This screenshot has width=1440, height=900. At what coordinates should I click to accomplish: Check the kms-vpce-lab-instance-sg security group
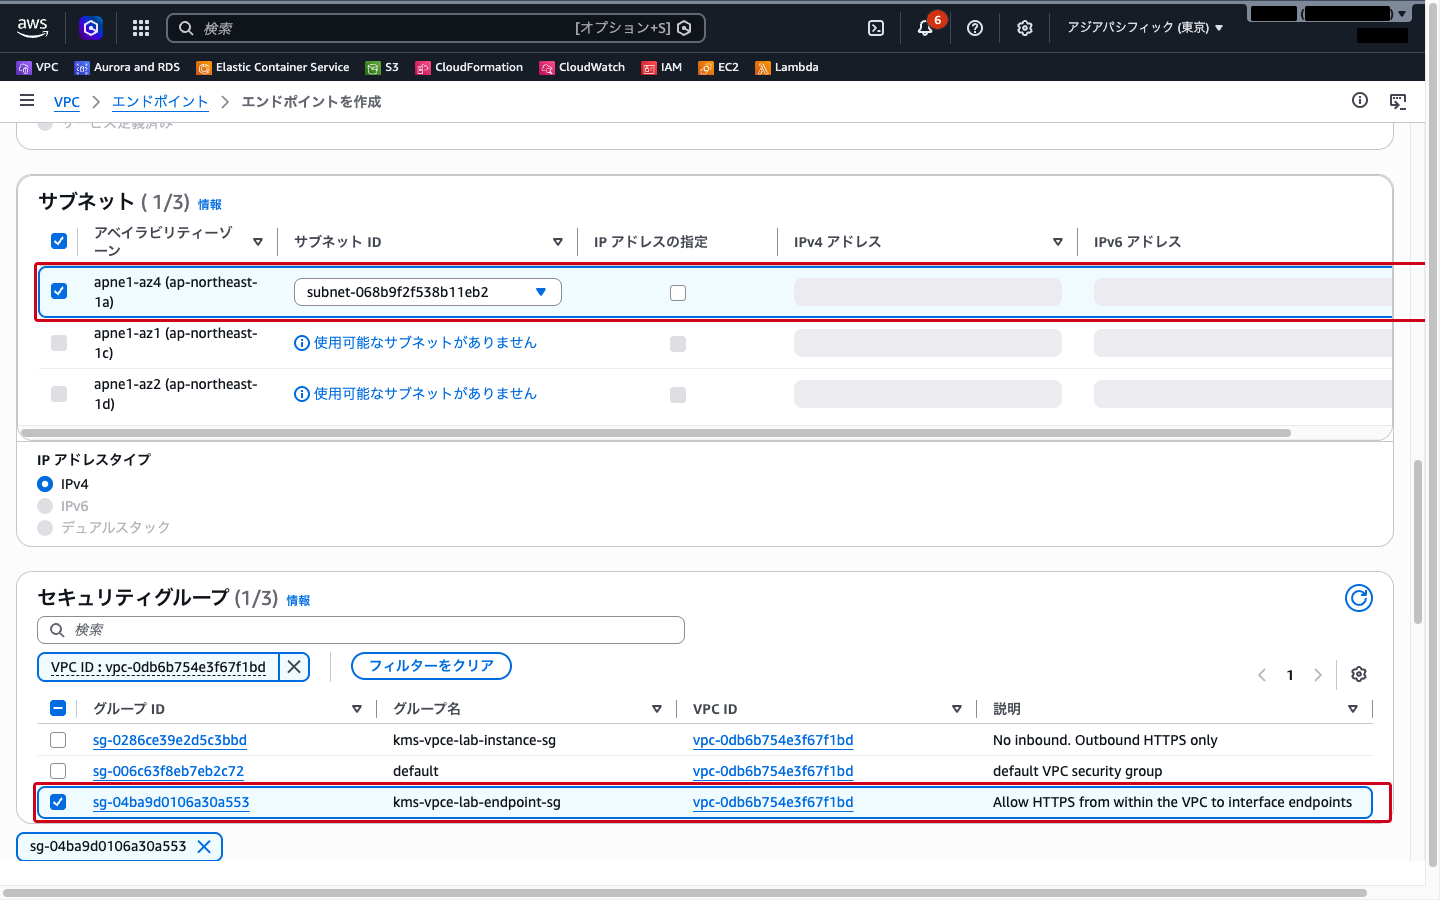coord(58,740)
